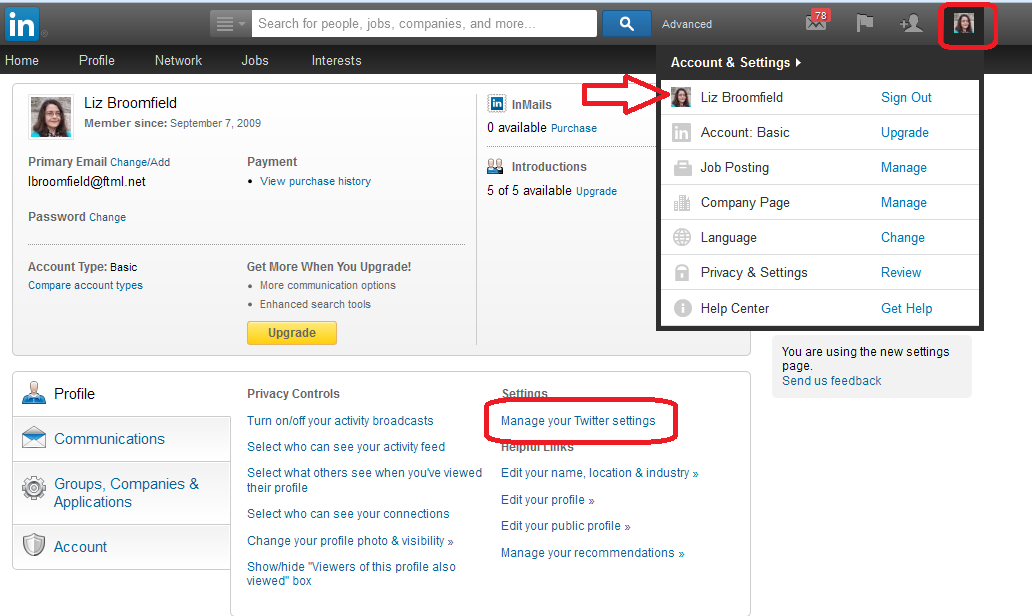Open the Jobs menu item
This screenshot has width=1032, height=616.
[x=255, y=60]
